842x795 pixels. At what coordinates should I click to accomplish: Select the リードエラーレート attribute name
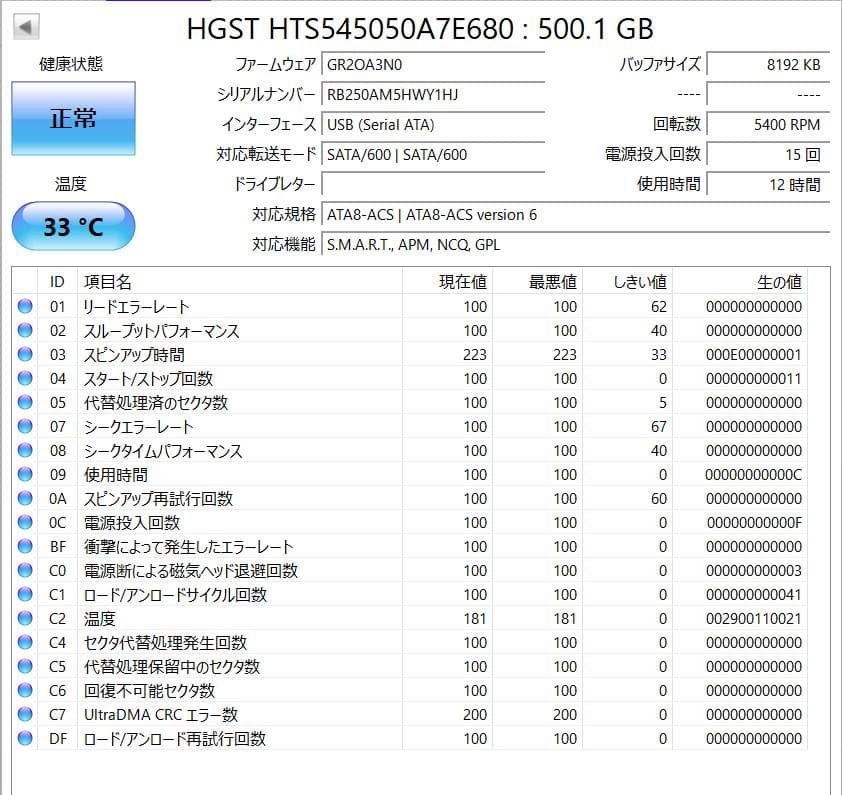136,307
